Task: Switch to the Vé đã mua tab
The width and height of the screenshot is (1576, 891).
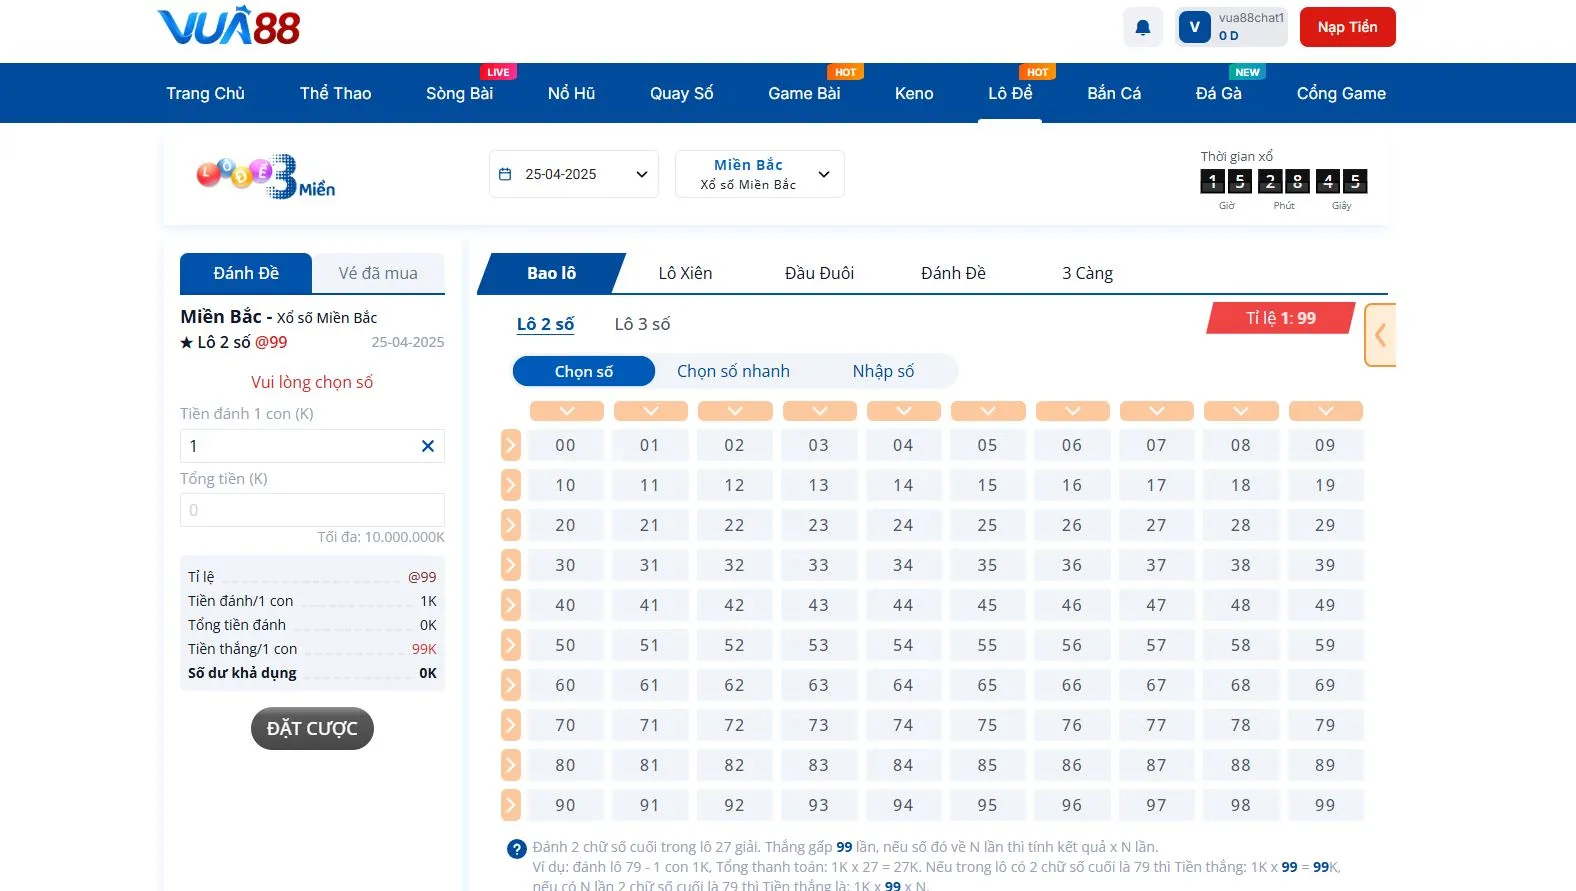Action: pos(378,273)
